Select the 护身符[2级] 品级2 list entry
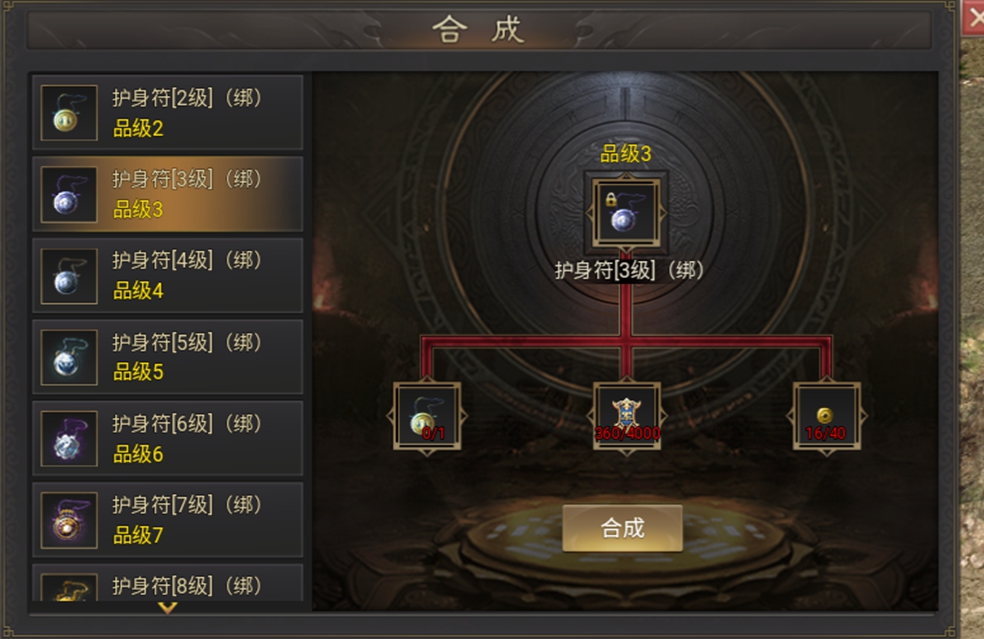Image resolution: width=984 pixels, height=639 pixels. pos(168,112)
